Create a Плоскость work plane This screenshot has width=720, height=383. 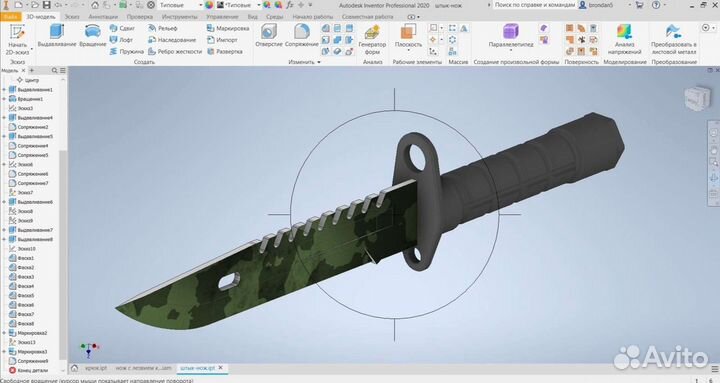tap(408, 36)
